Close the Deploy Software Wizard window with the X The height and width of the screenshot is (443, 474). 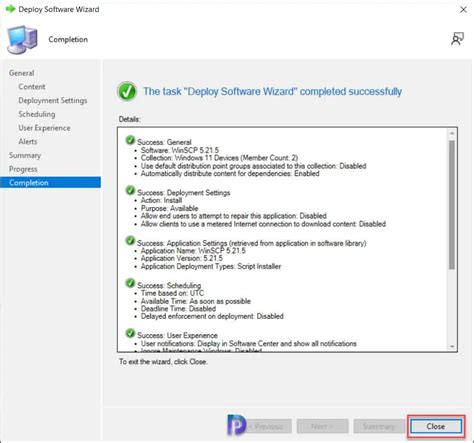tap(463, 10)
